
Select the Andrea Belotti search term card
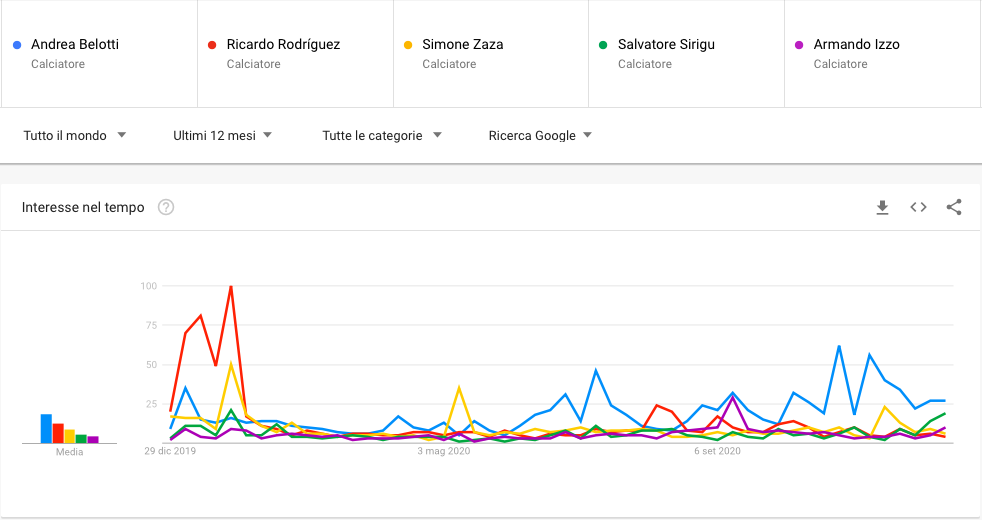(100, 54)
